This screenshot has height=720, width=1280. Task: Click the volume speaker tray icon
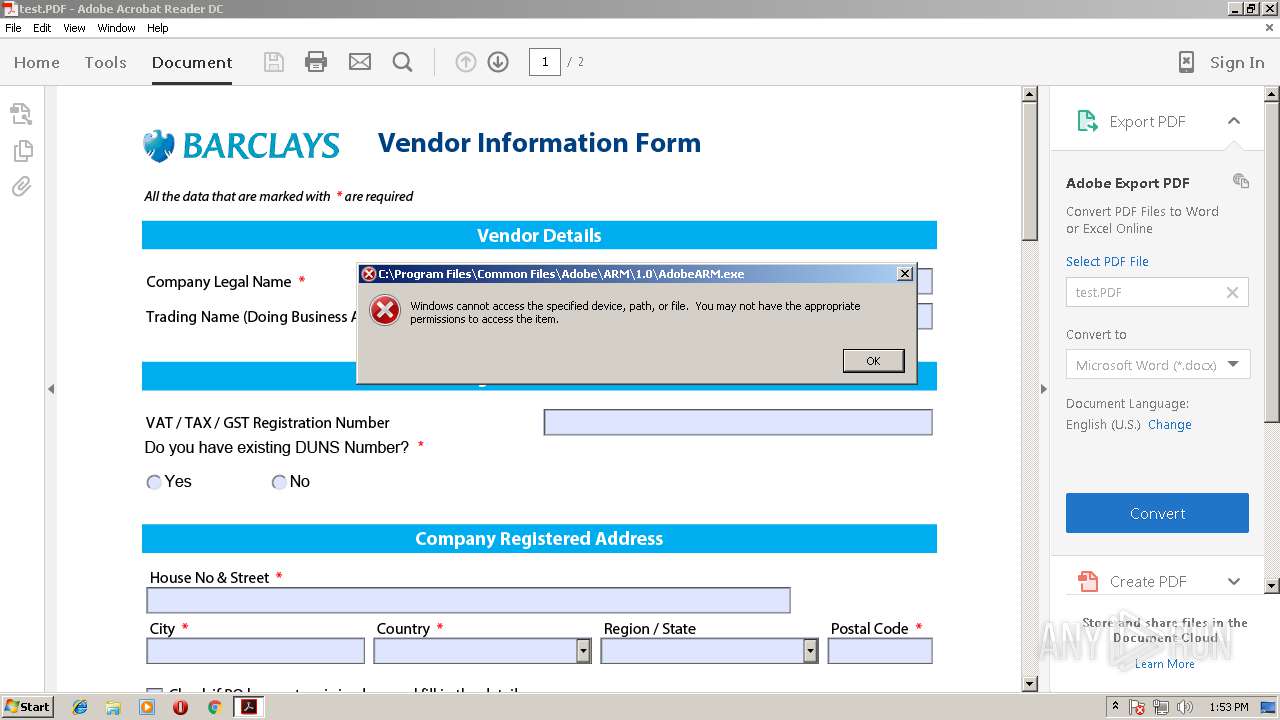[1185, 707]
